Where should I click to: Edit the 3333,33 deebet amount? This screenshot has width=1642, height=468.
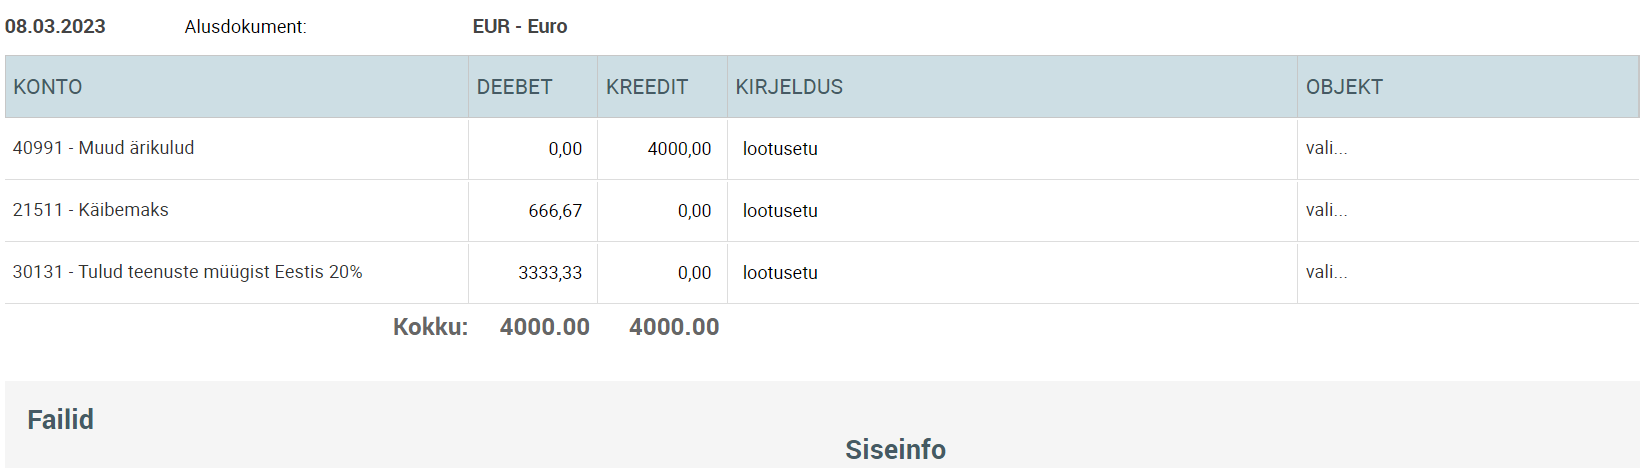tap(533, 273)
